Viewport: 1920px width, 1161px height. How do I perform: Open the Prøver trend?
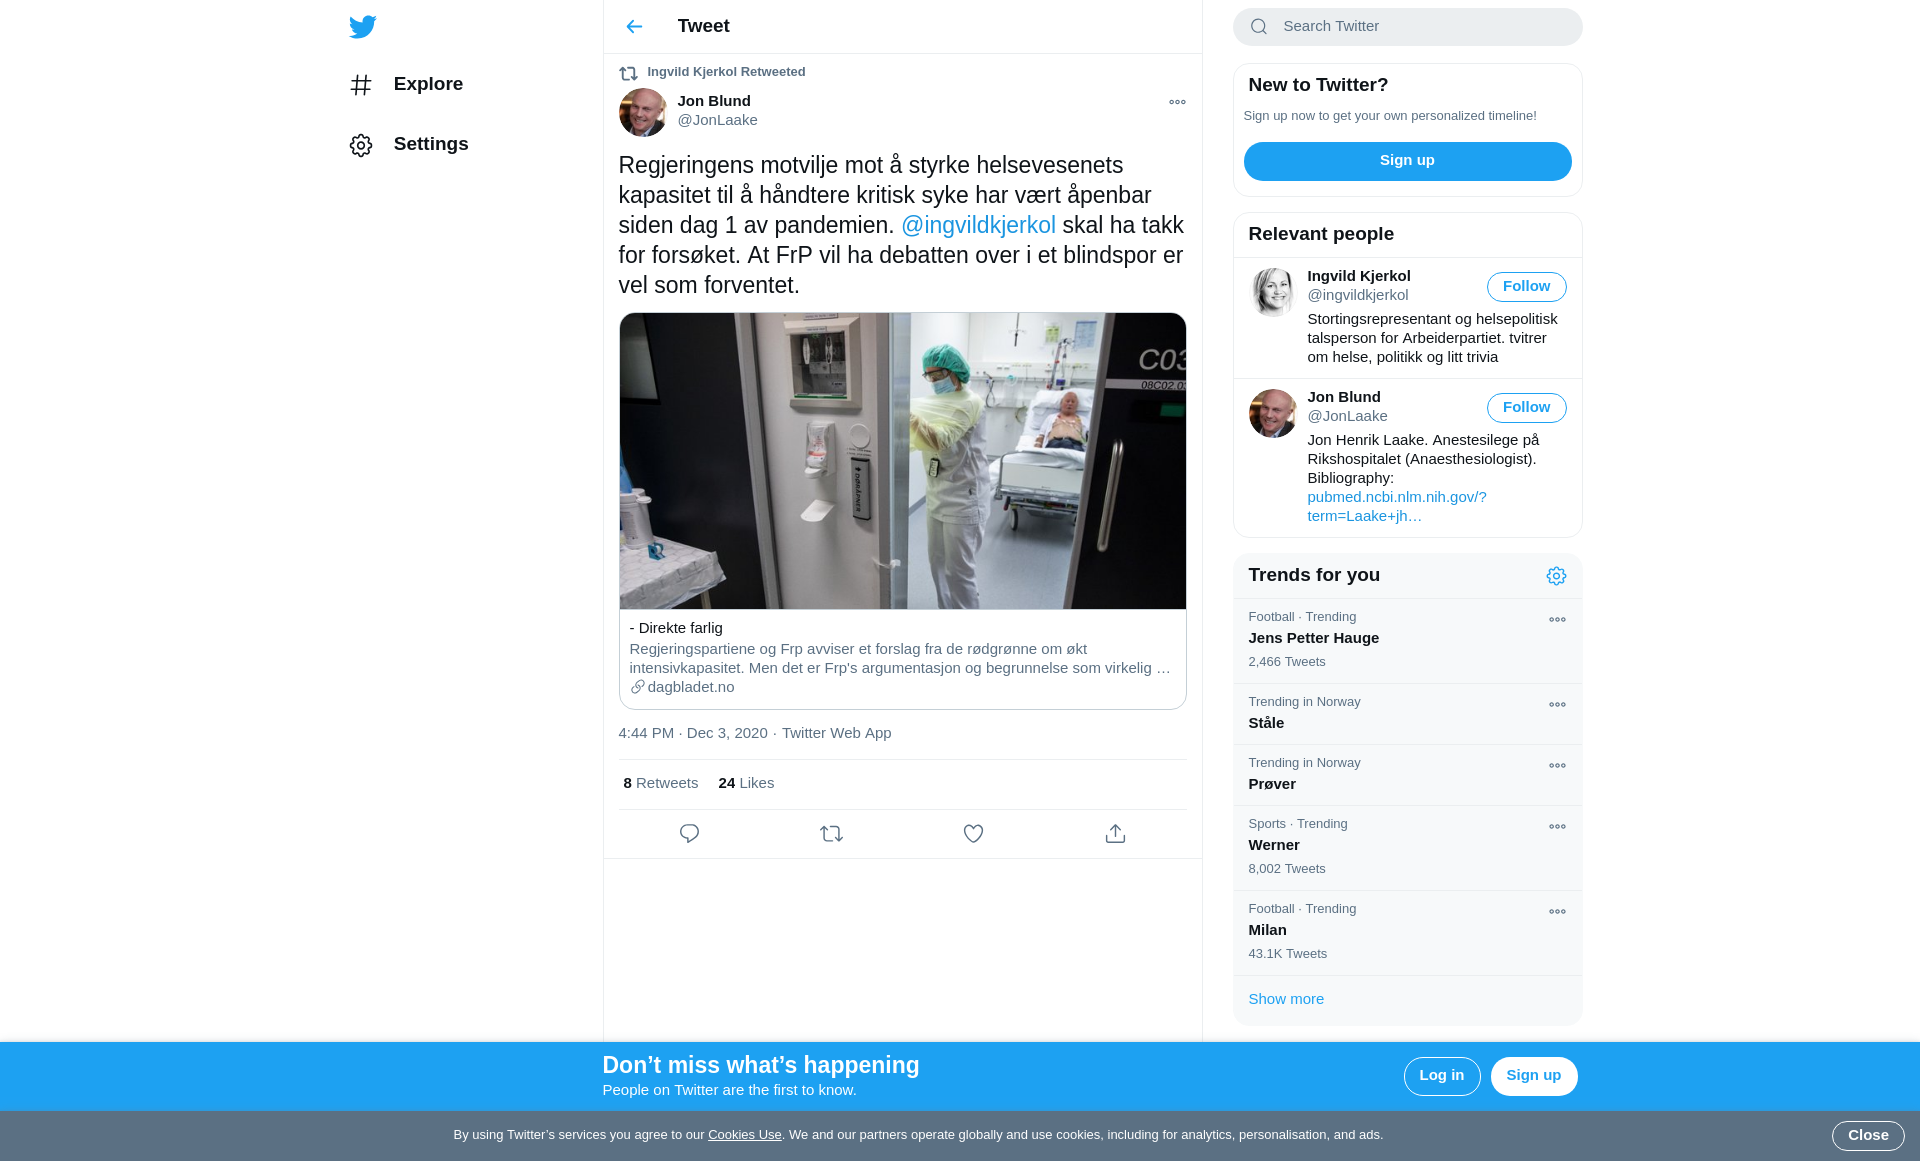(x=1407, y=775)
